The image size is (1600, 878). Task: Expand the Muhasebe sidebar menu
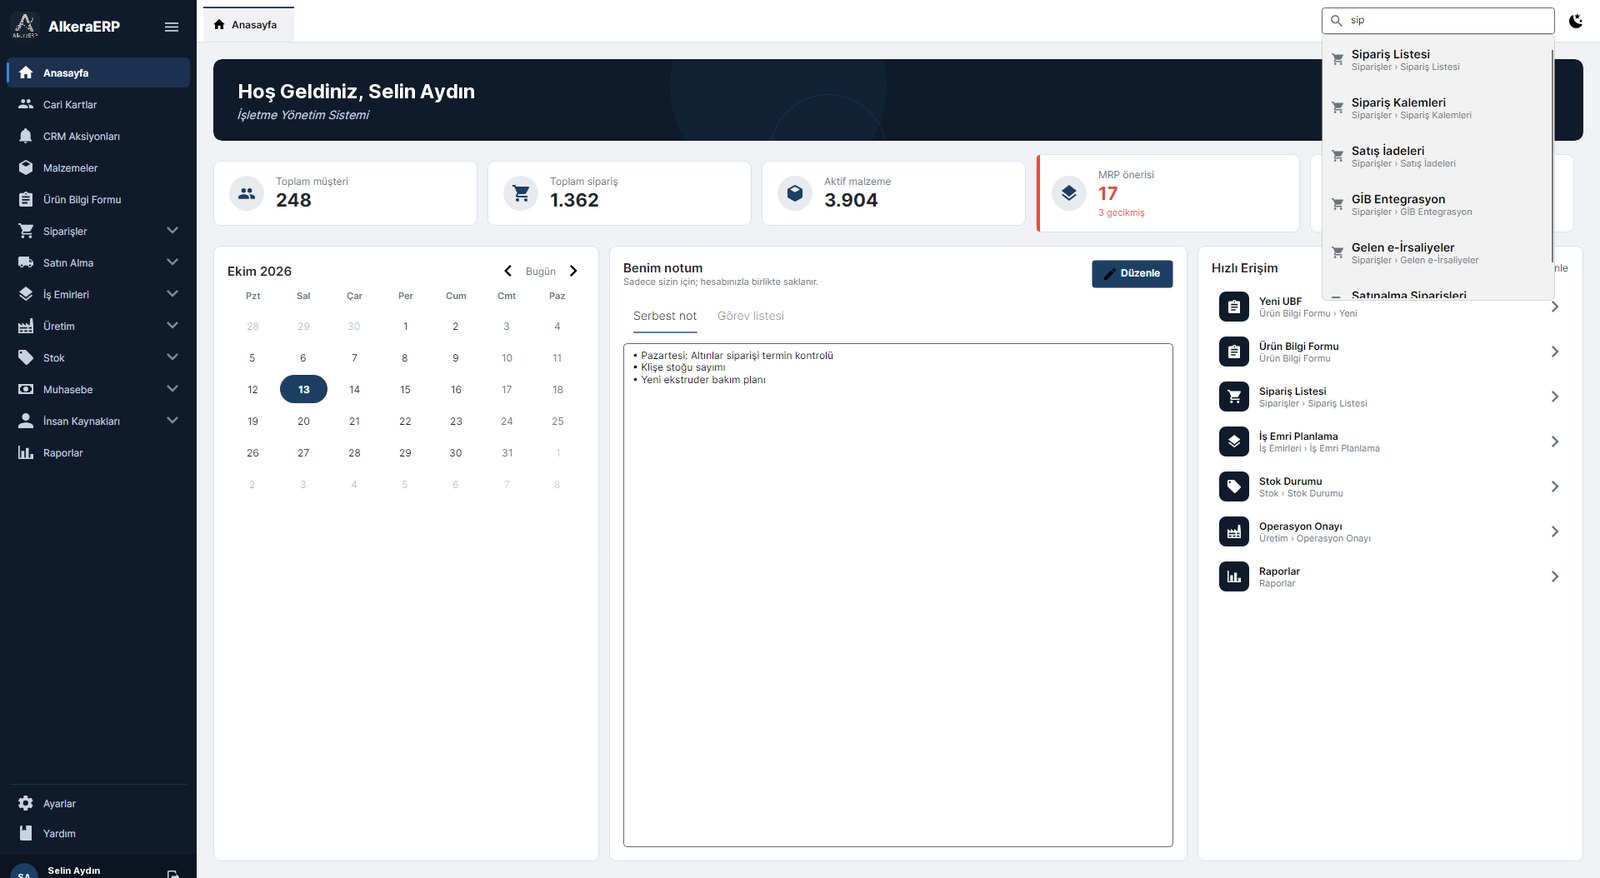point(98,389)
